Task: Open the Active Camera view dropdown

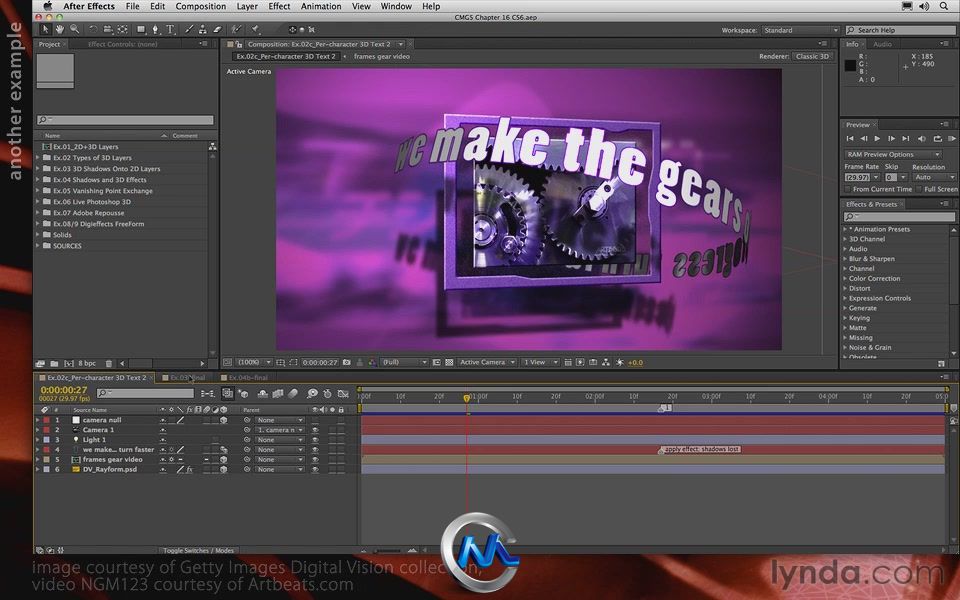Action: tap(487, 362)
